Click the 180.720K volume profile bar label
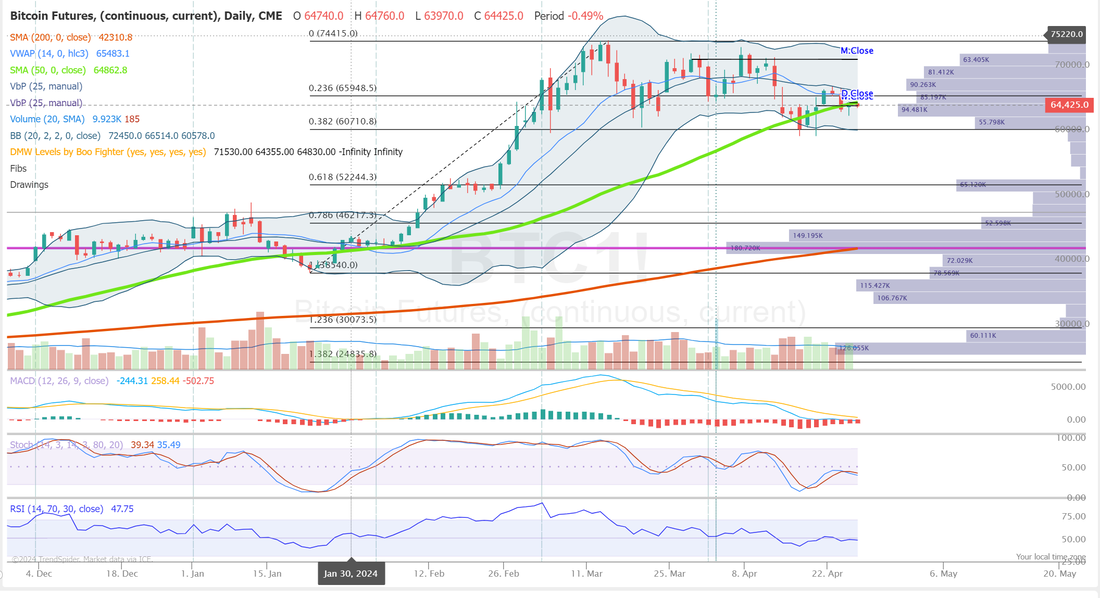This screenshot has width=1100, height=598. 745,248
